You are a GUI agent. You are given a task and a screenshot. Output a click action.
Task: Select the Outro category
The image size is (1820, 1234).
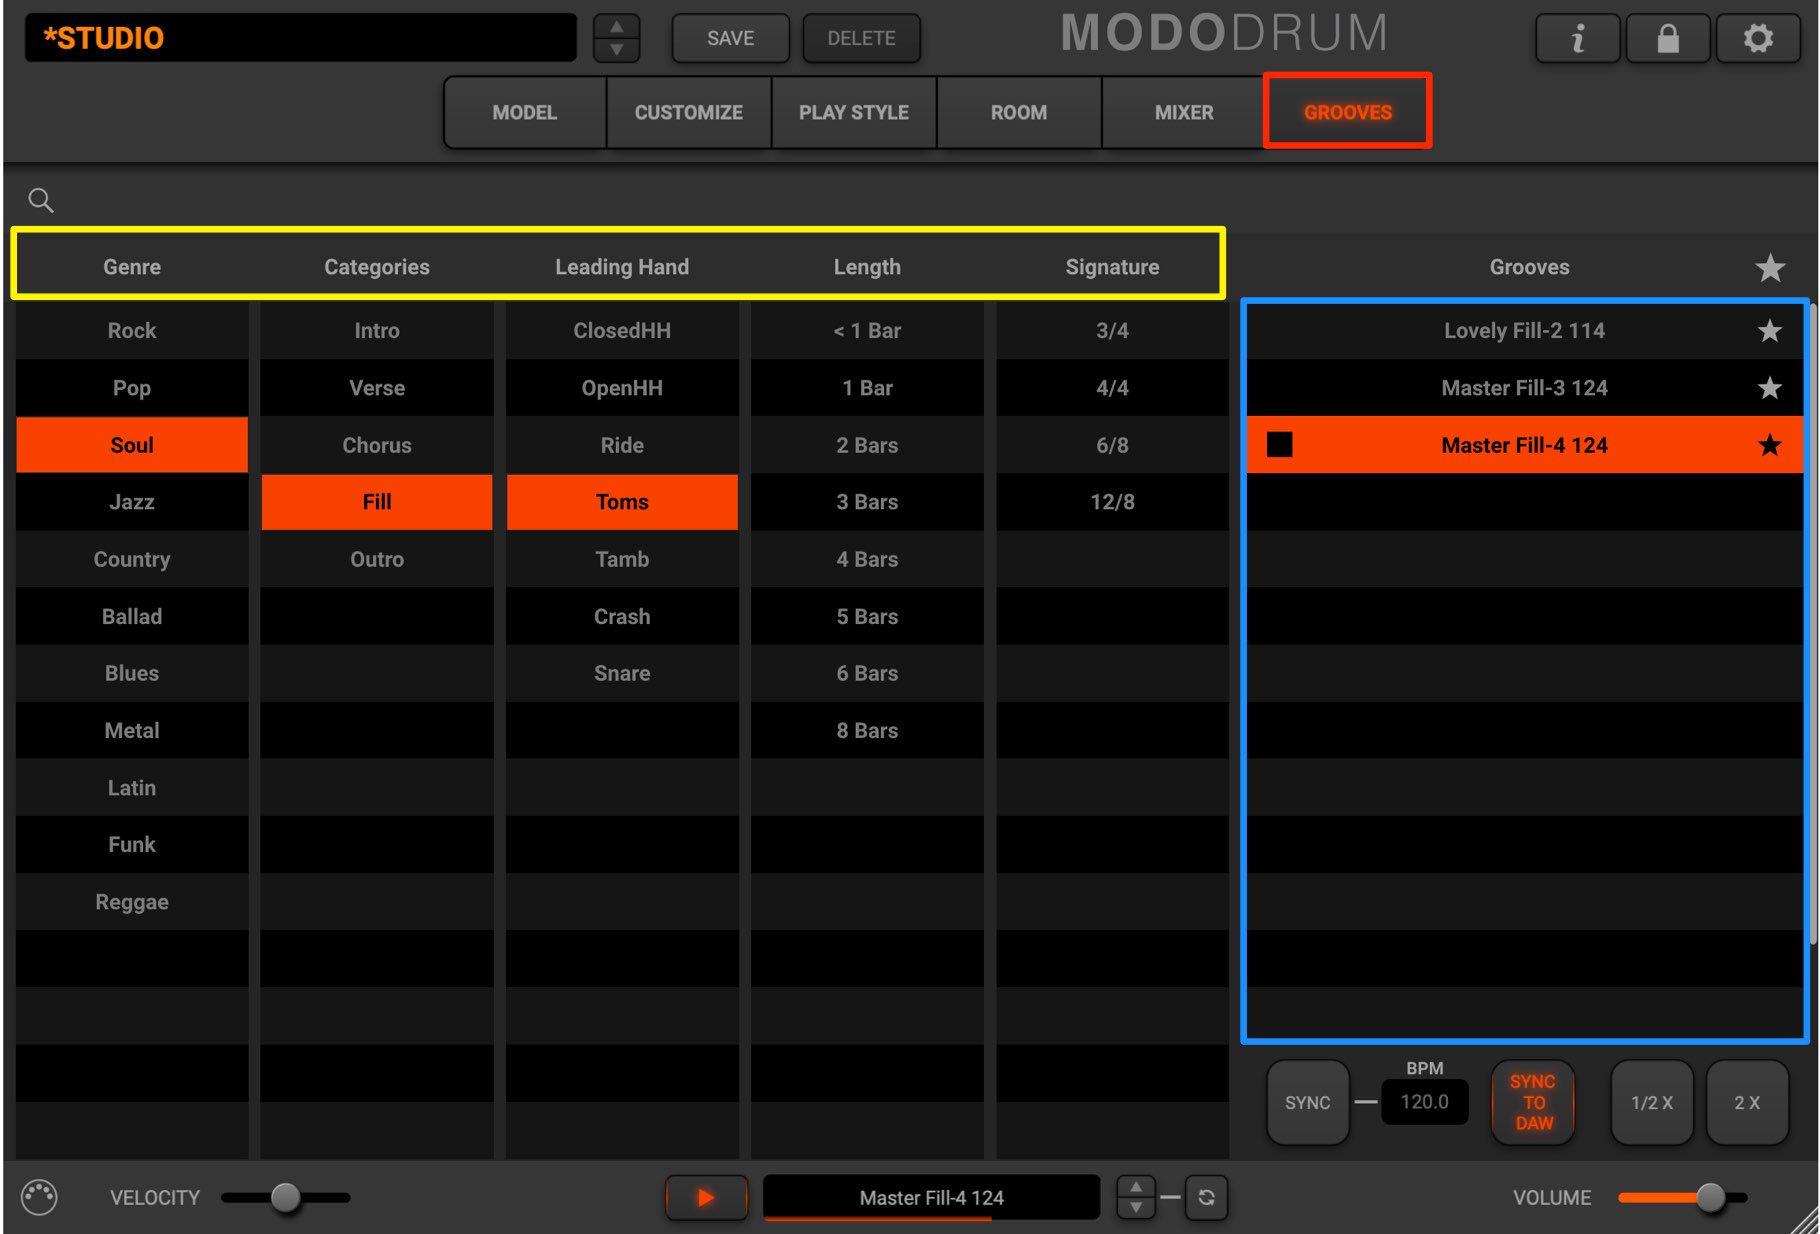click(377, 559)
